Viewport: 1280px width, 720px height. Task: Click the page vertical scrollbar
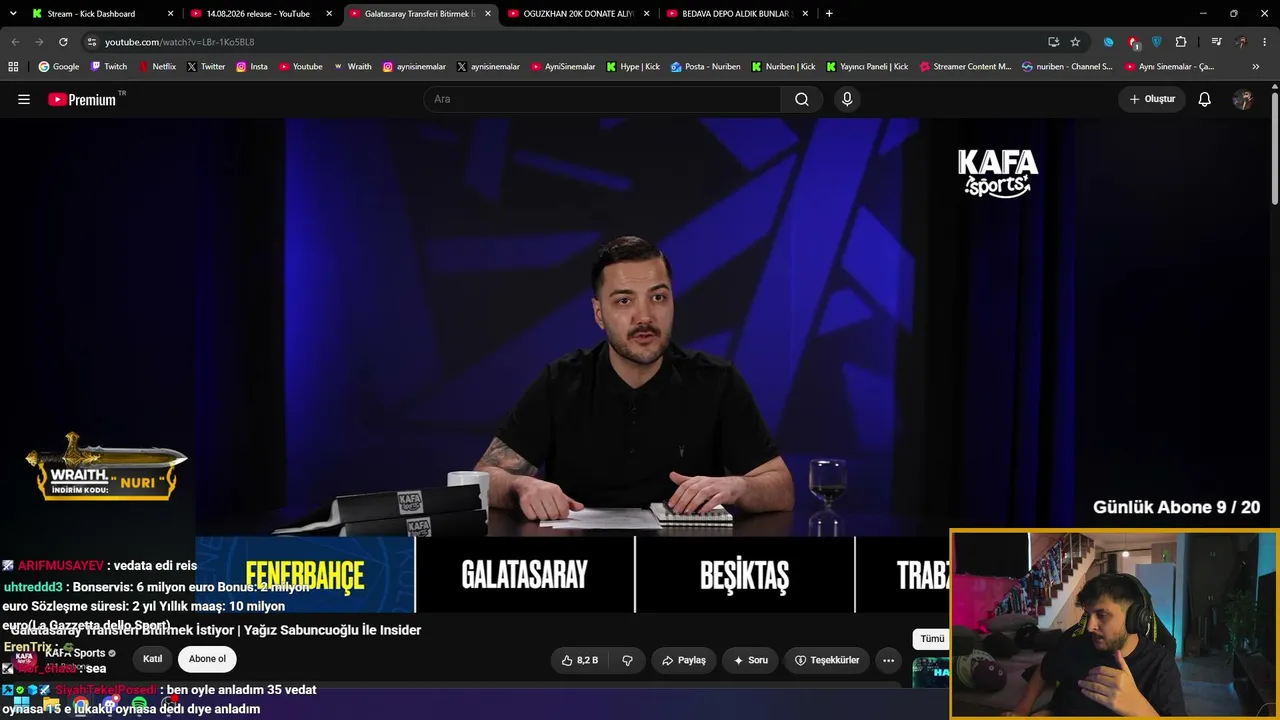(x=1275, y=150)
